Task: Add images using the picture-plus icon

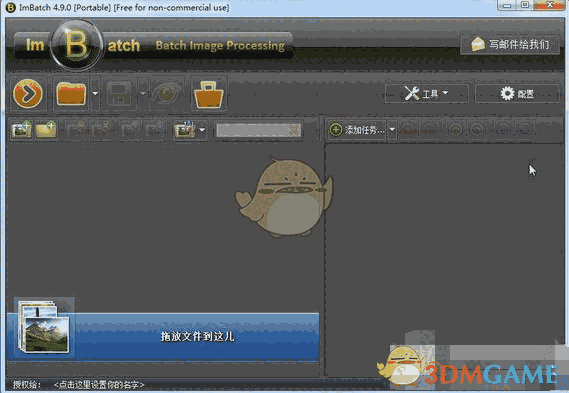Action: click(x=21, y=130)
